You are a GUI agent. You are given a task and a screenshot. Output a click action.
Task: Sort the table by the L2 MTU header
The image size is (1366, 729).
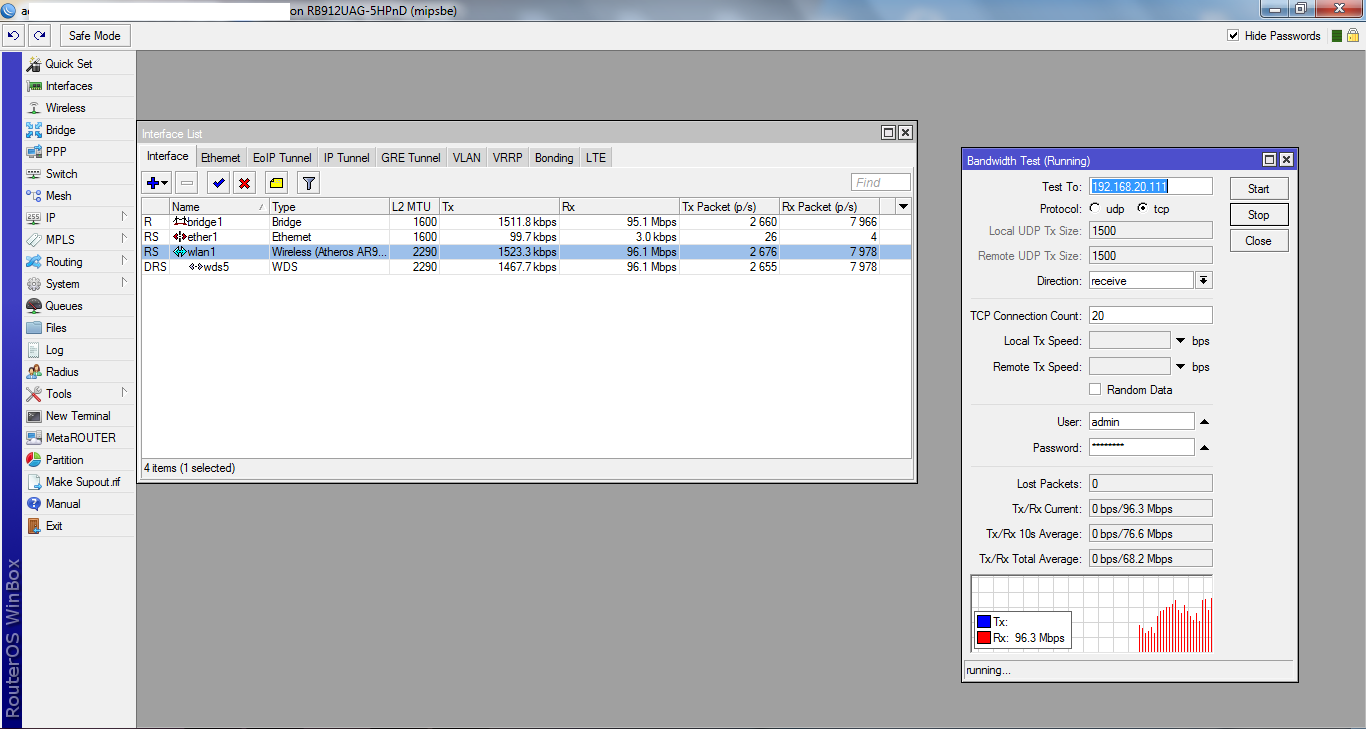pyautogui.click(x=414, y=207)
